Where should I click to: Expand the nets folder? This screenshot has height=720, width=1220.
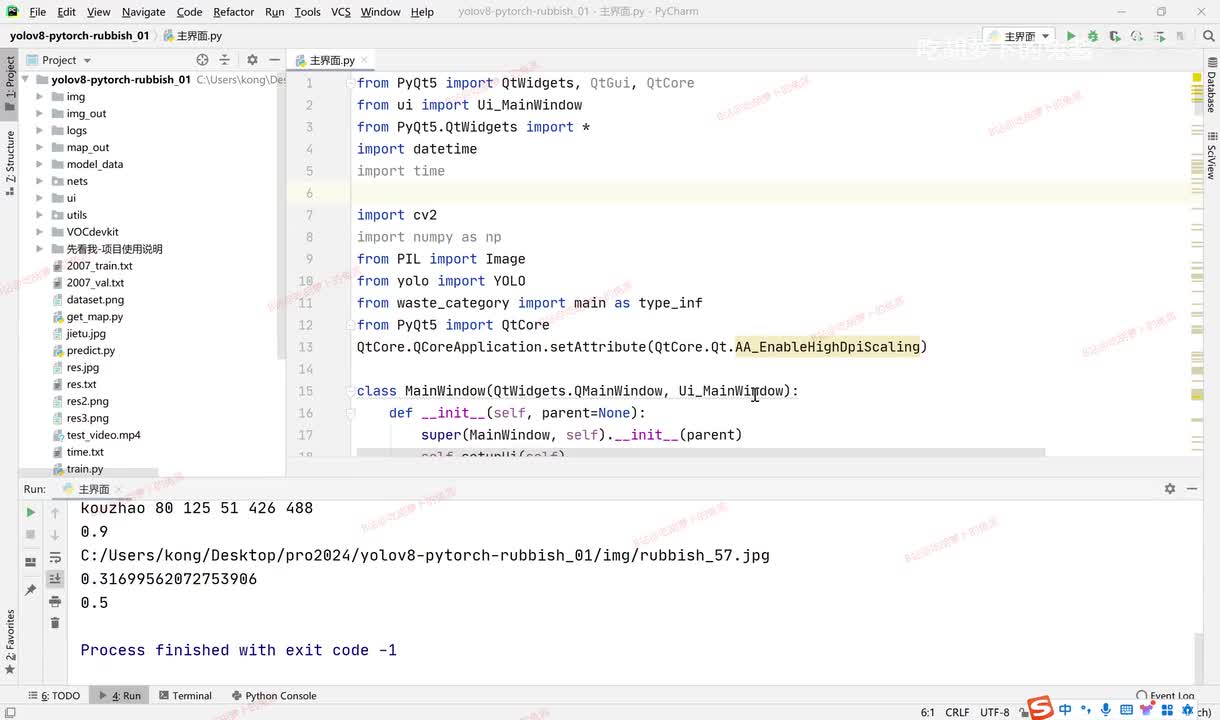[x=40, y=181]
